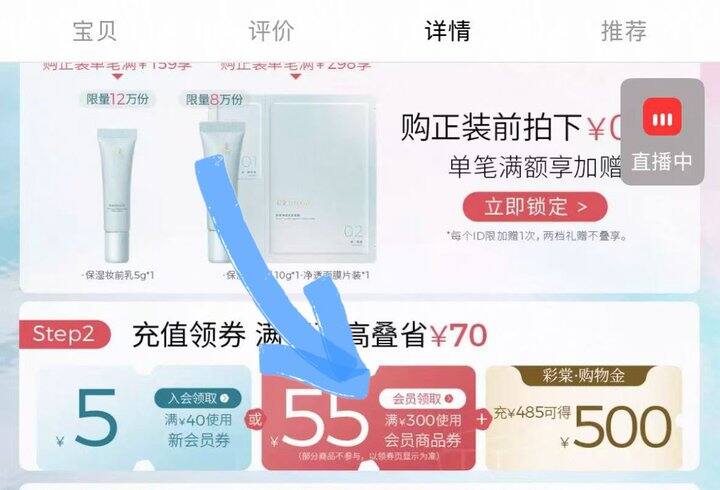
Task: Click the 立即锁定 button
Action: 535,207
